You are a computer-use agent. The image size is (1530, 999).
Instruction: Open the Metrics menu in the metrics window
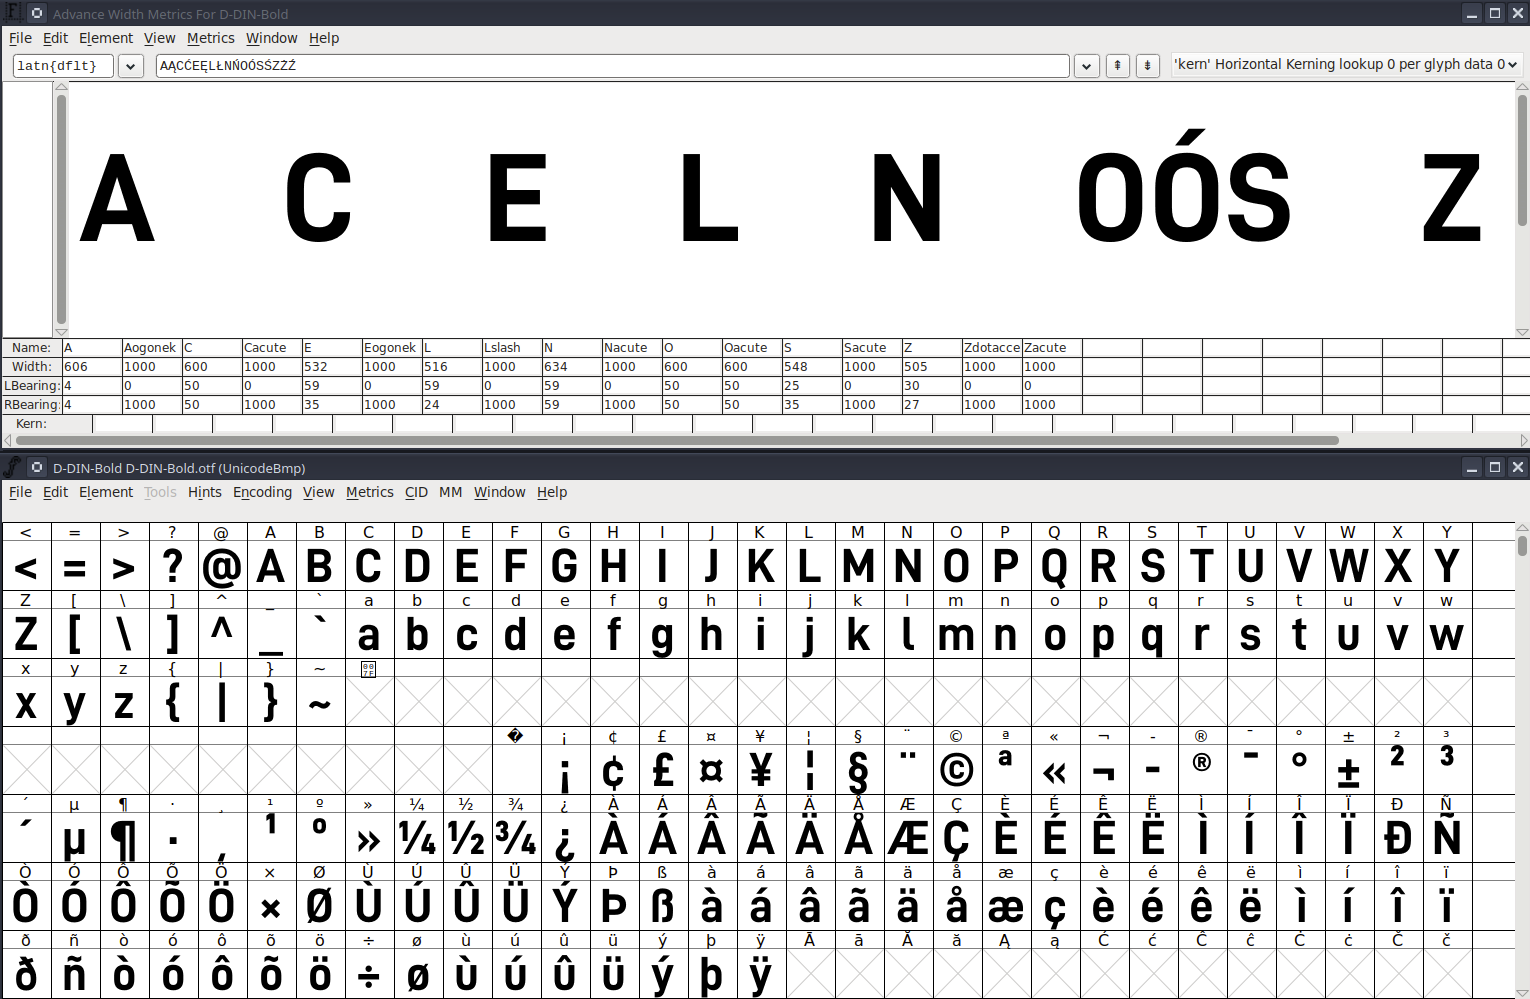coord(210,38)
